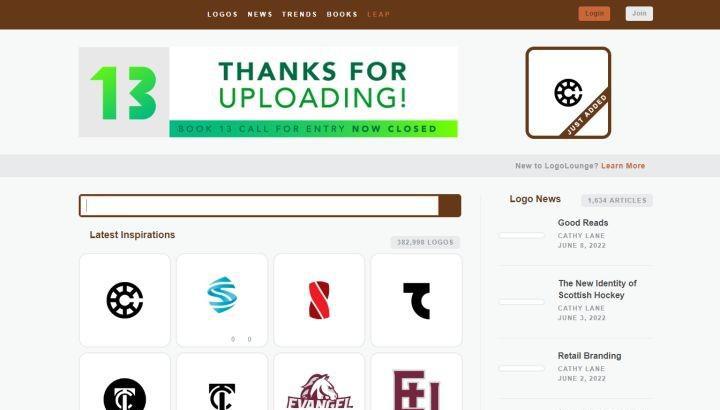Open the Just Added logo tile

[568, 93]
